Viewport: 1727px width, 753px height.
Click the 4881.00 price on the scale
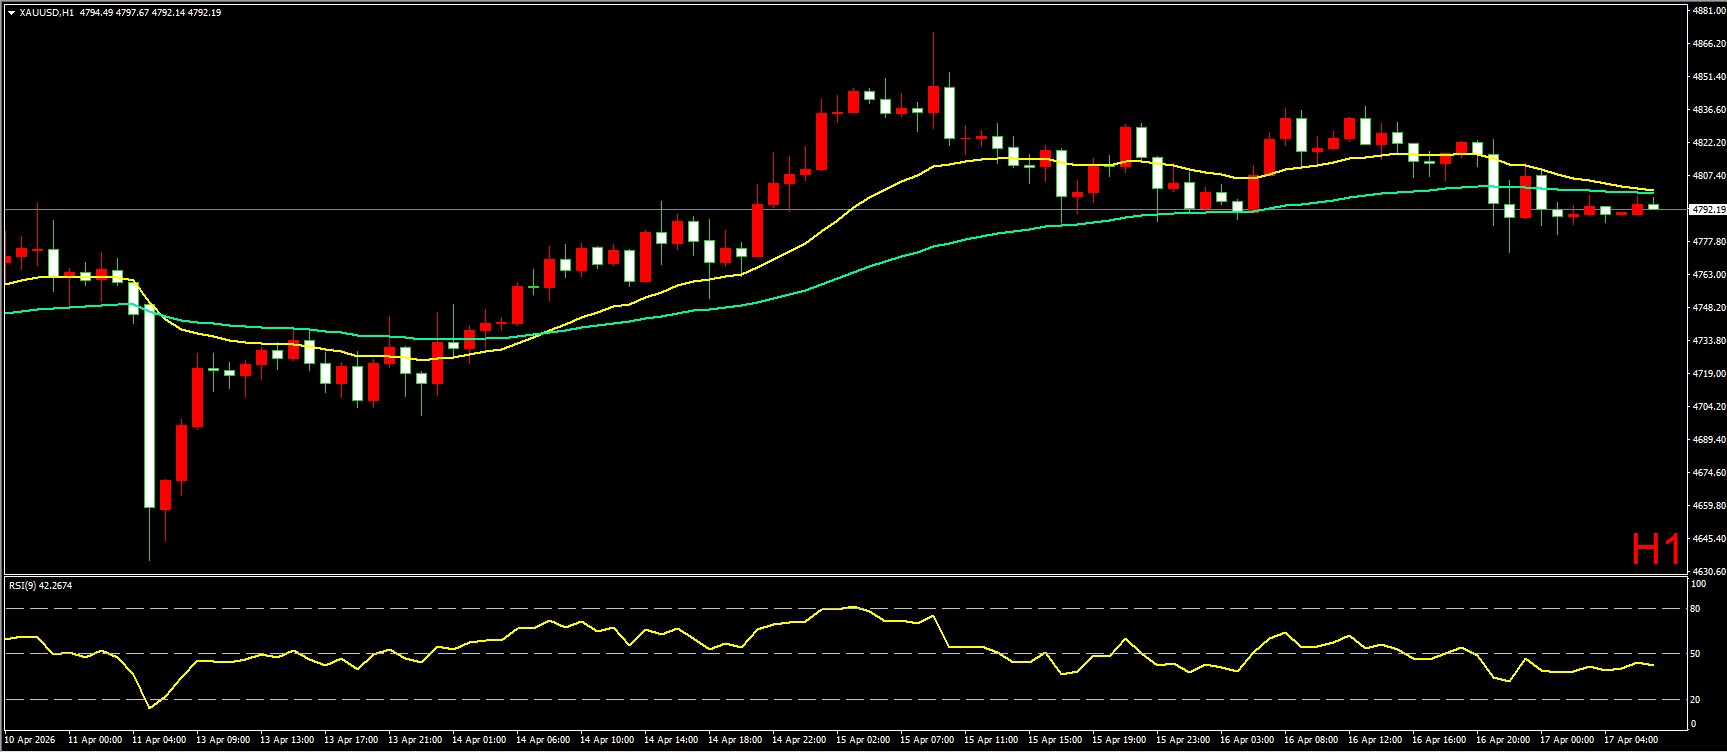[1707, 11]
